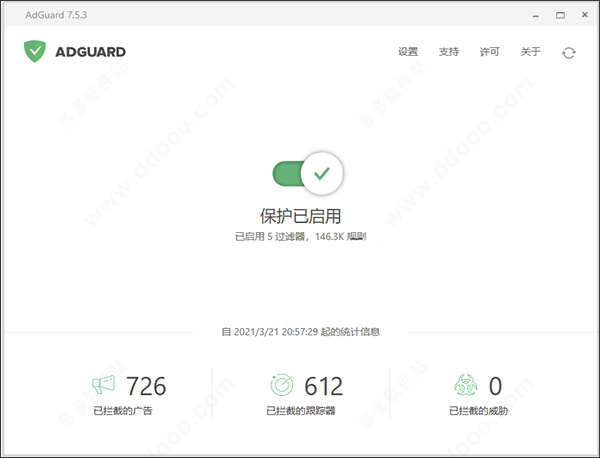Maximize the AdGuard window
The width and height of the screenshot is (600, 458).
pyautogui.click(x=560, y=15)
